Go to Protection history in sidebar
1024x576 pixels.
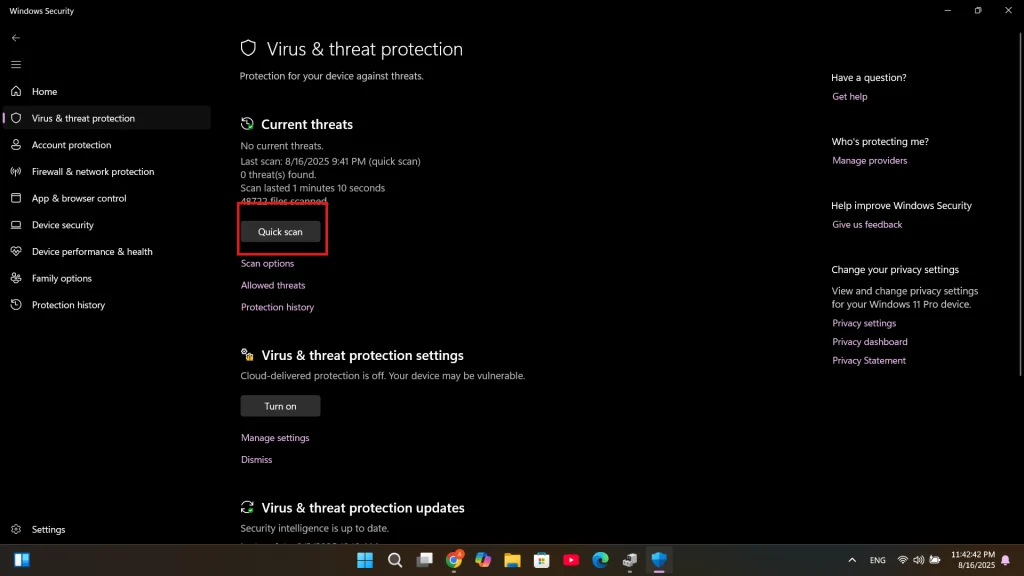click(68, 305)
